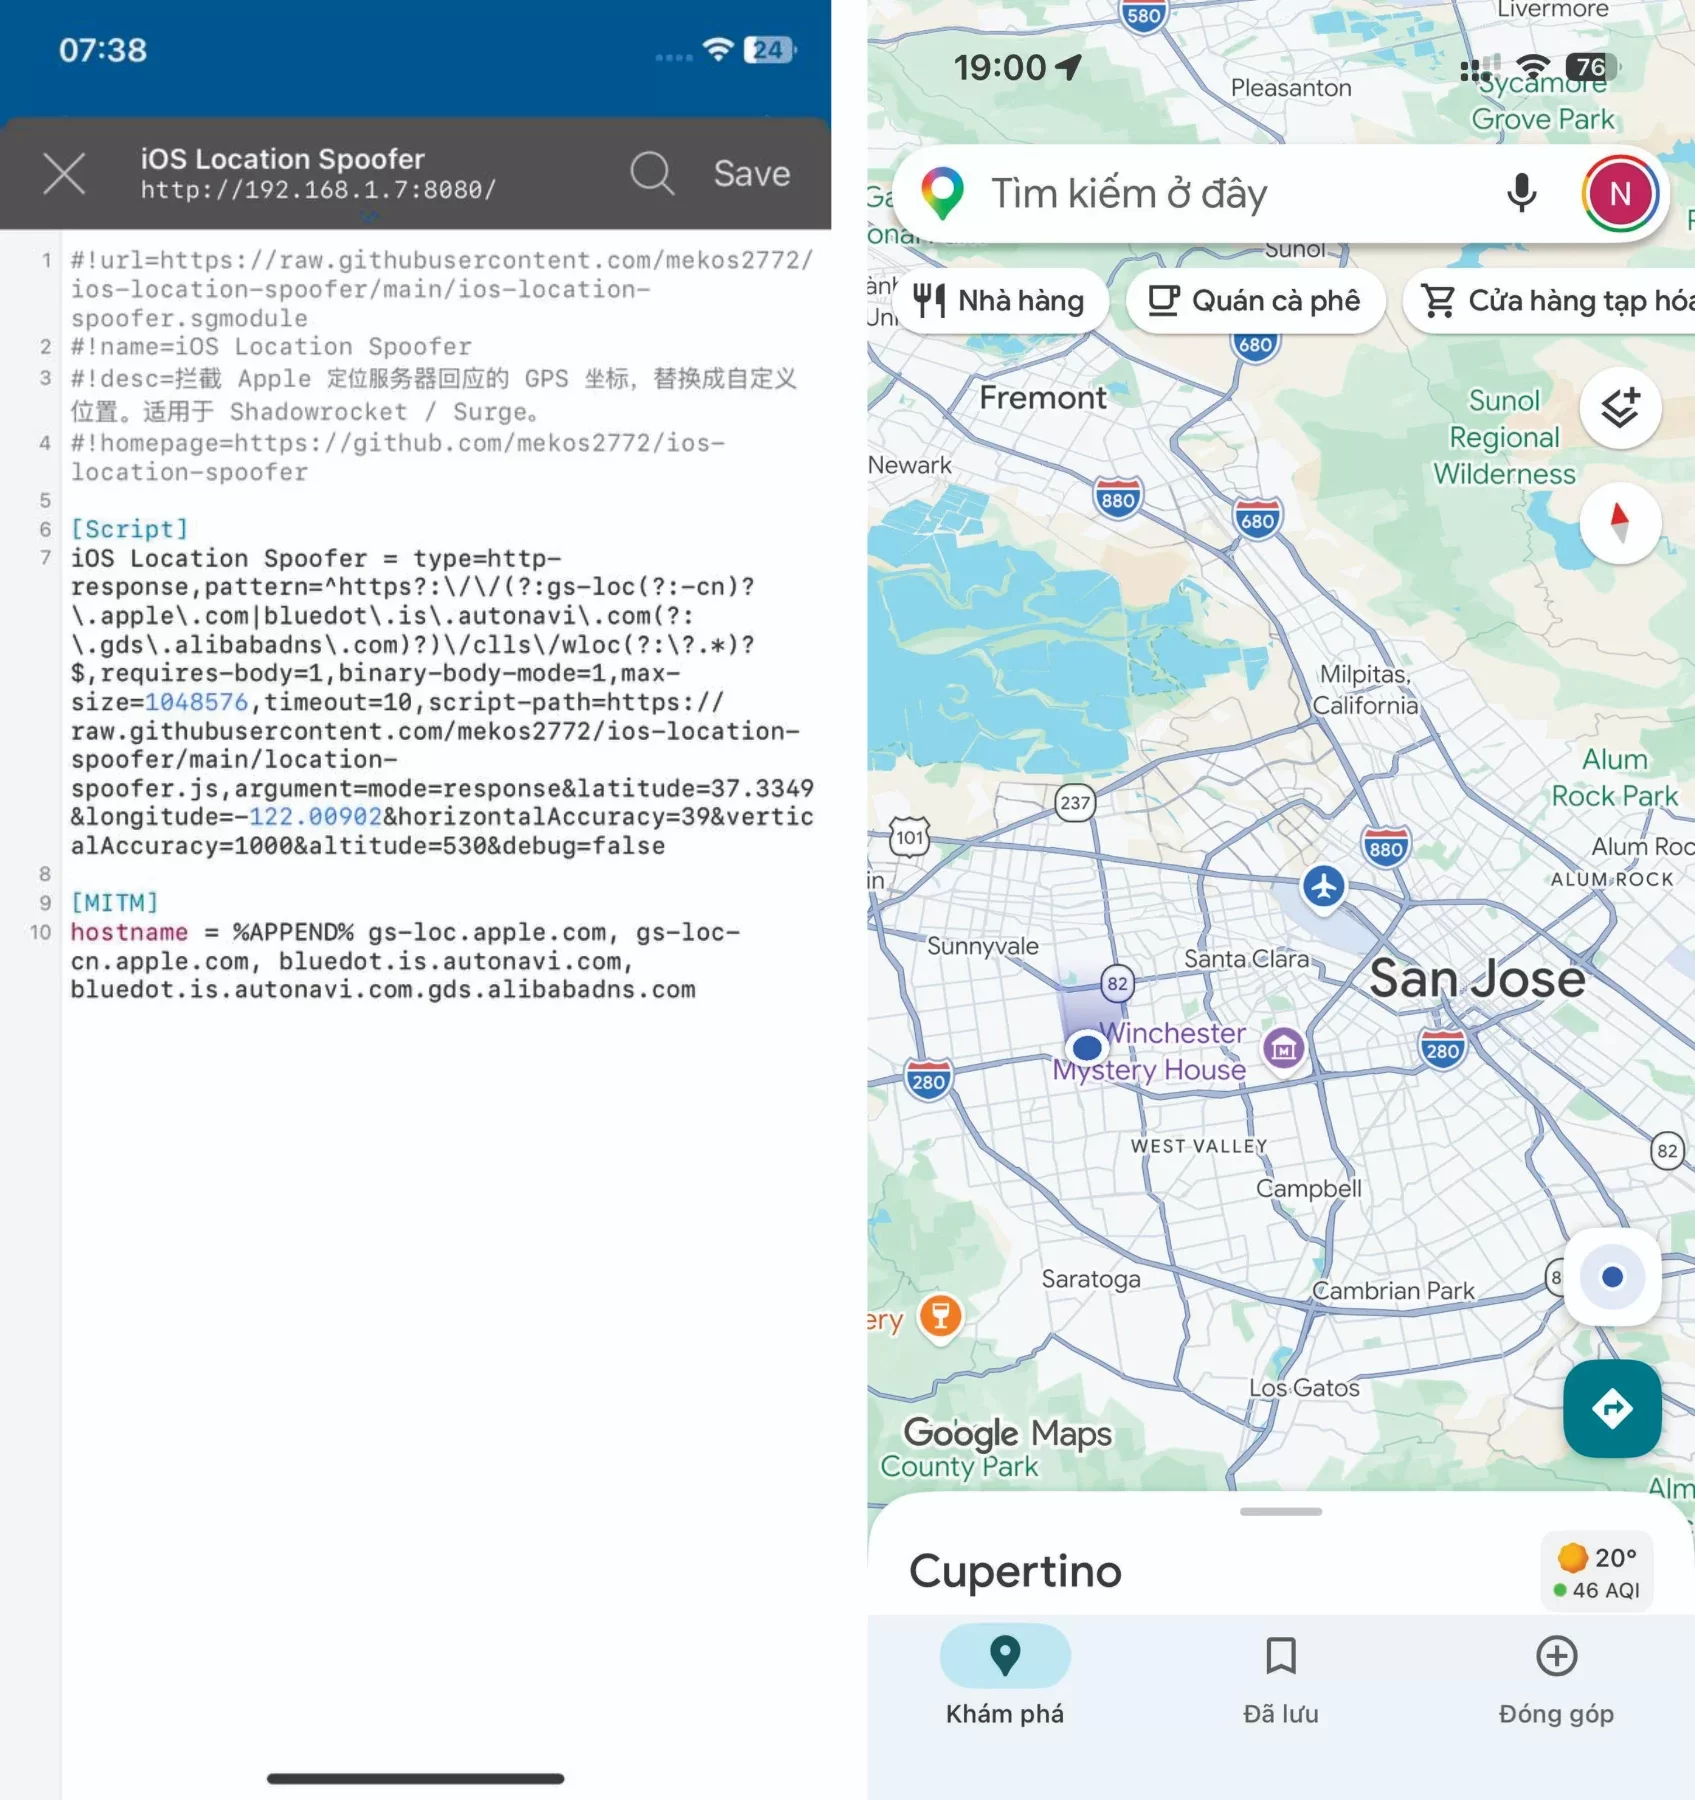The height and width of the screenshot is (1800, 1695).
Task: Tap the Sunol Regional Wilderness label
Action: [1504, 437]
